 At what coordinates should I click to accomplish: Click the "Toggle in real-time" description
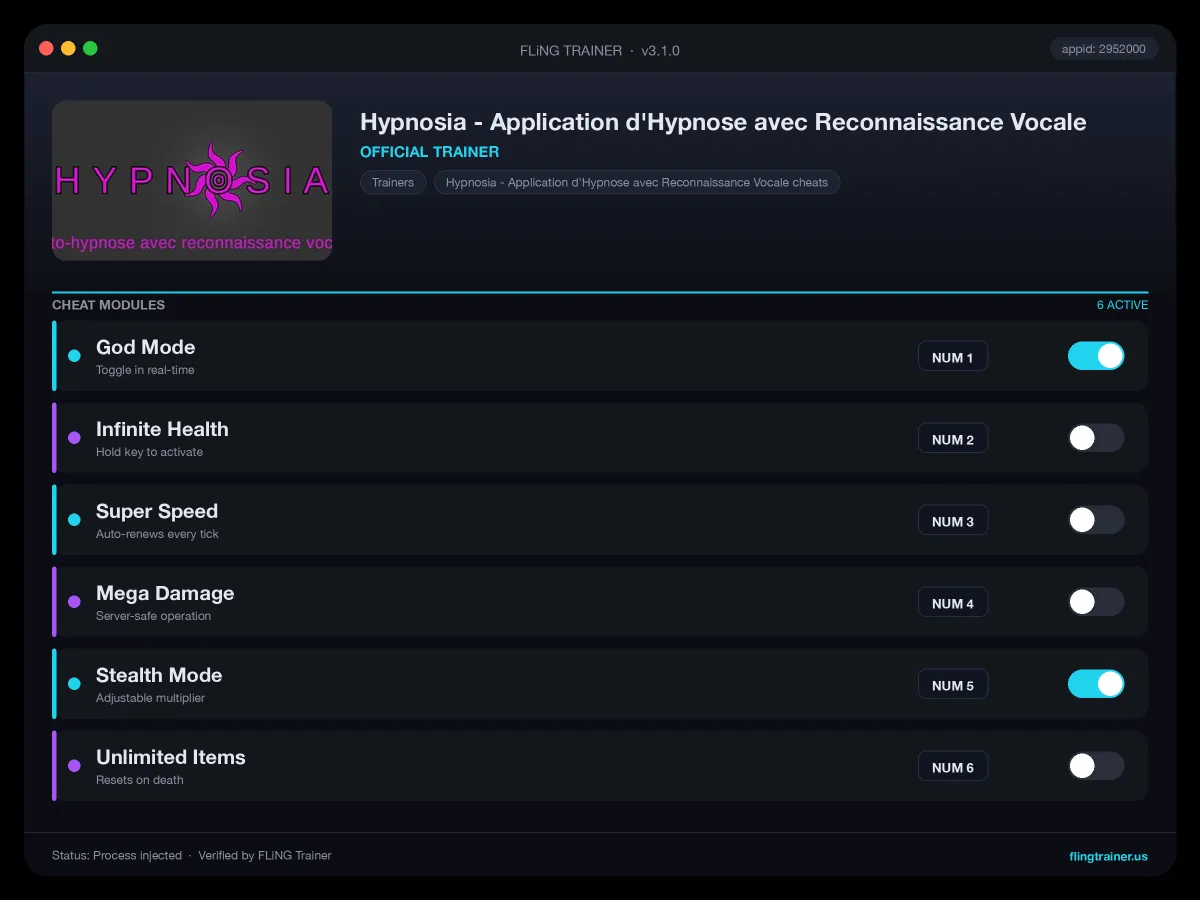pos(145,370)
